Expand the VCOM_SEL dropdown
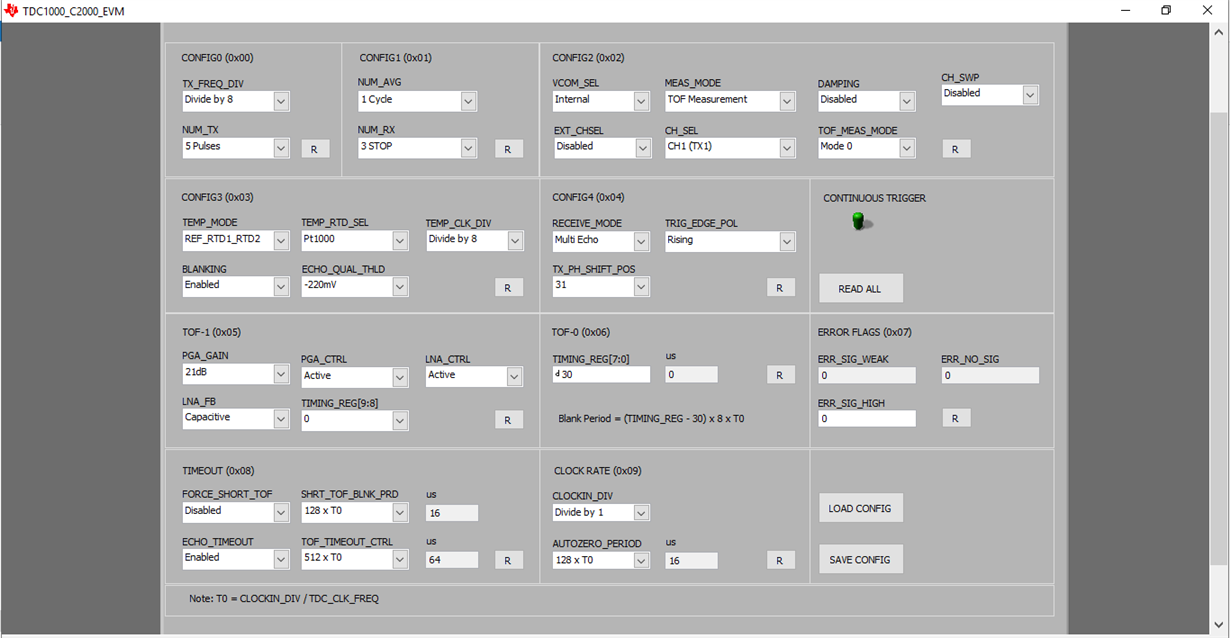The height and width of the screenshot is (638, 1230). pos(602,101)
